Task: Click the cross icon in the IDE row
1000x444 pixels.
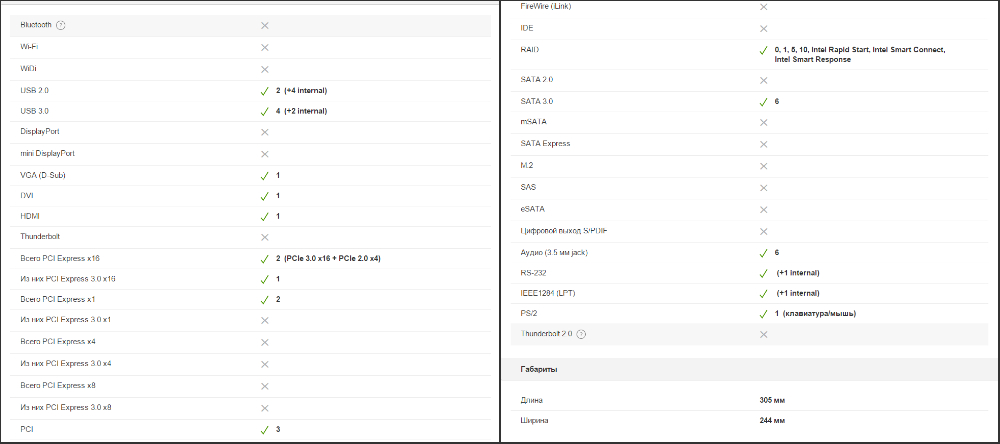Action: pyautogui.click(x=763, y=29)
